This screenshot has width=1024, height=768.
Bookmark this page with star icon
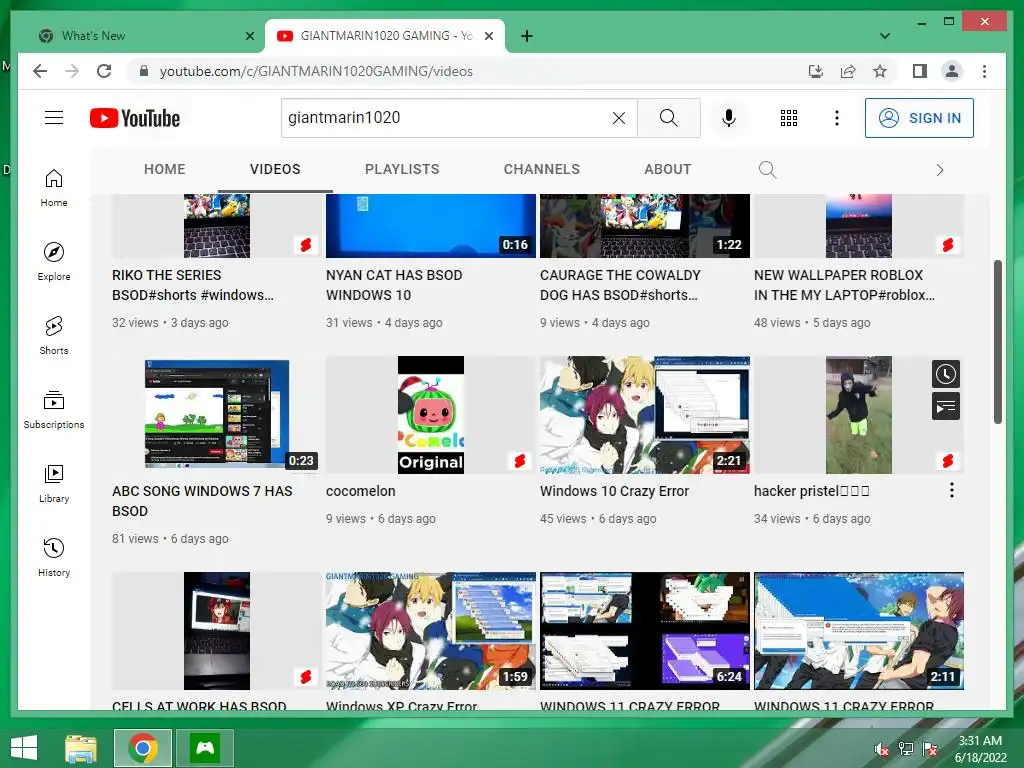tap(880, 71)
